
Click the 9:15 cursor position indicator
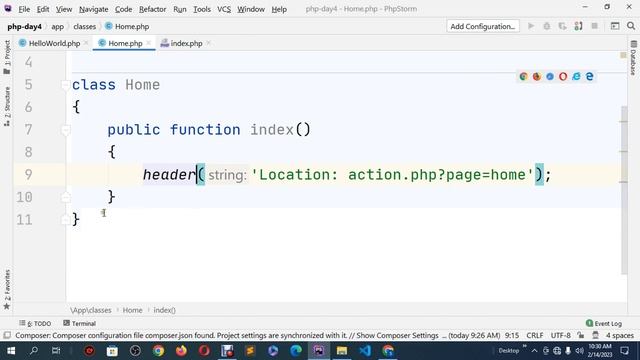coord(512,336)
